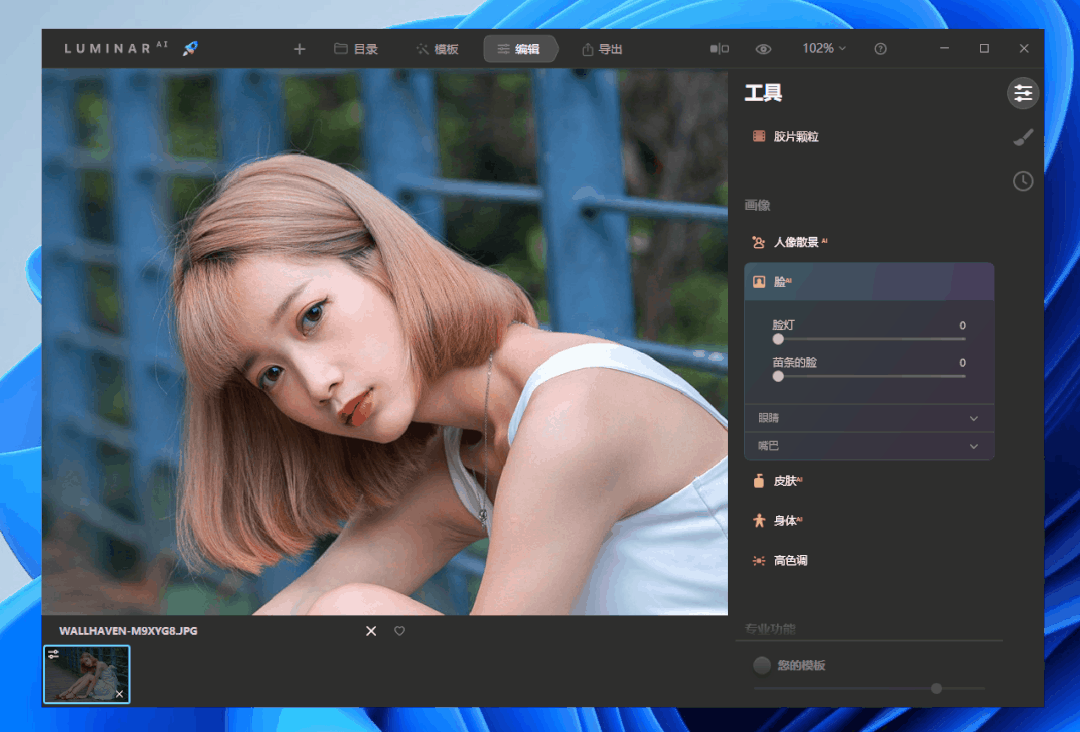Open the 102% zoom dropdown
The width and height of the screenshot is (1080, 732).
point(824,48)
